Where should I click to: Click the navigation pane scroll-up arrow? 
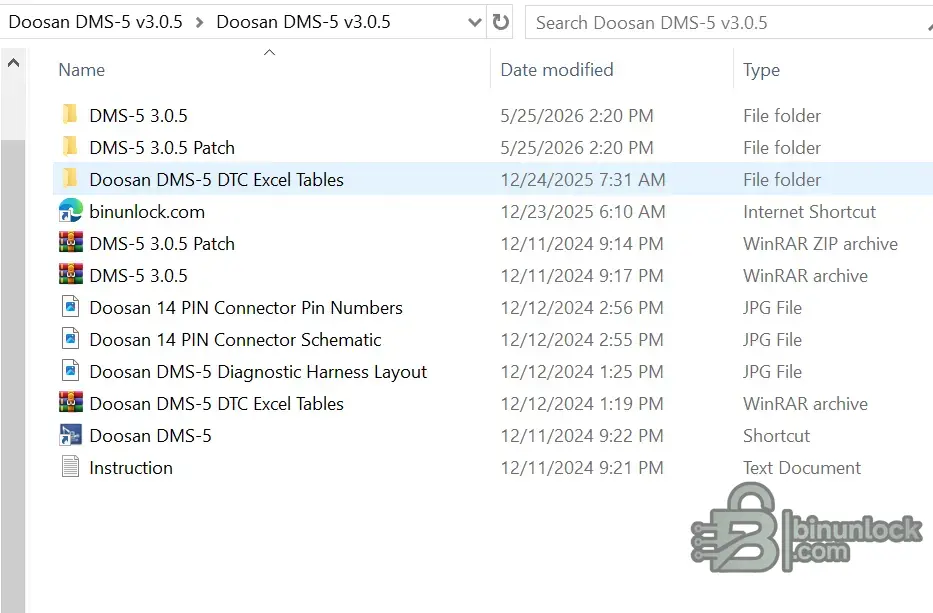(13, 62)
